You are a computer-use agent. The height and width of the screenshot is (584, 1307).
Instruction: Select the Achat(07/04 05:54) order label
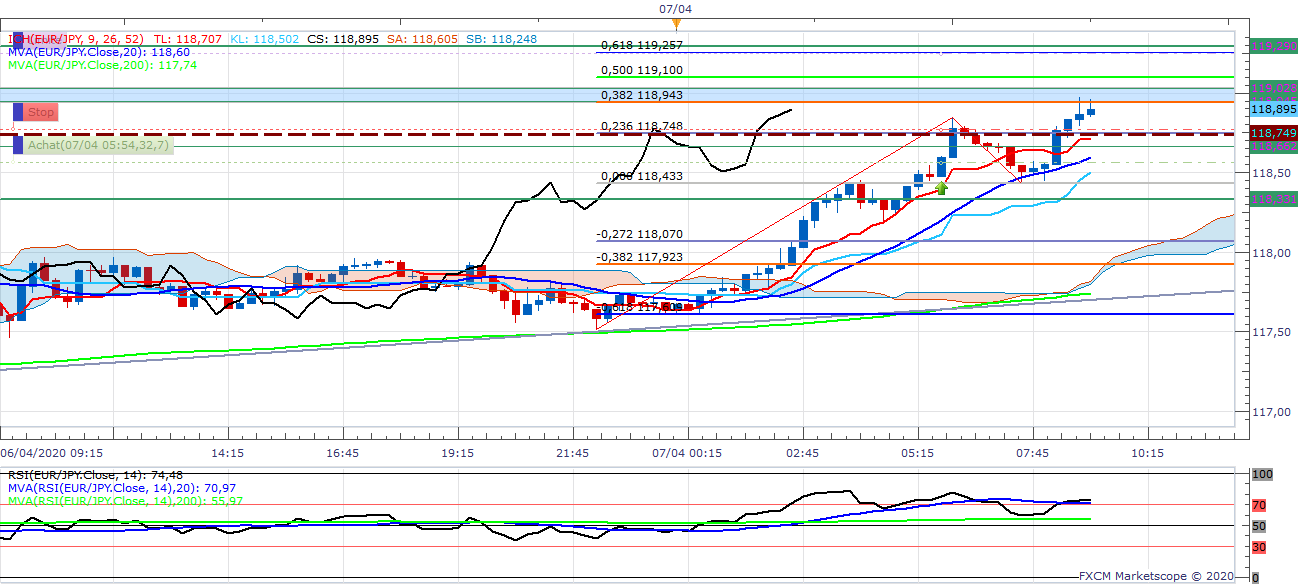click(x=98, y=145)
